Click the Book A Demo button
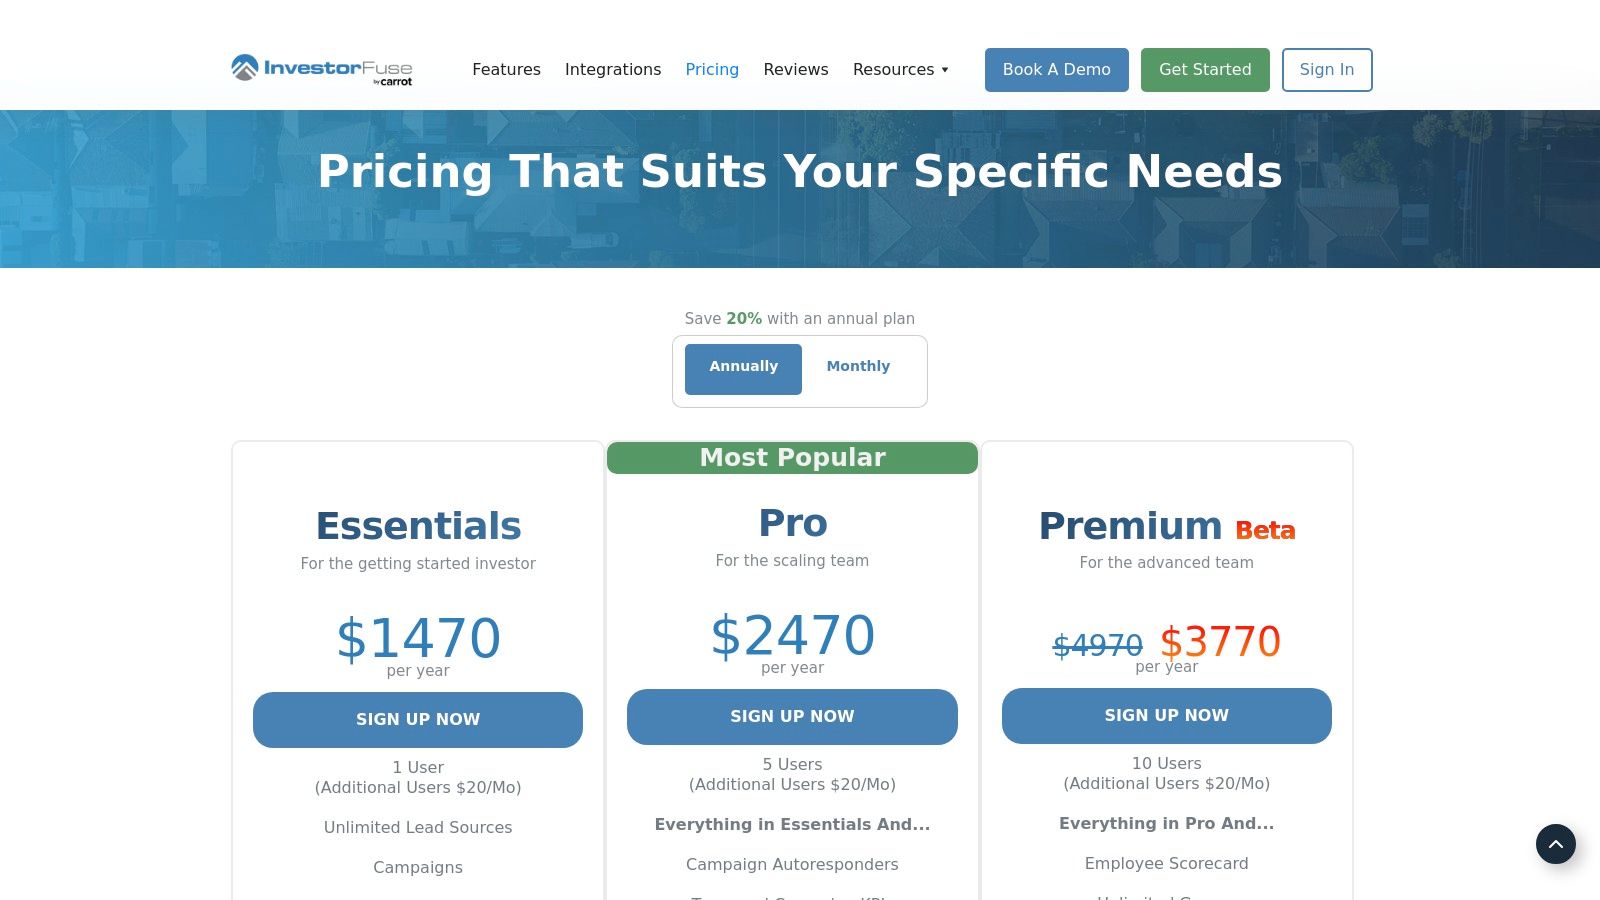1600x900 pixels. (x=1056, y=70)
